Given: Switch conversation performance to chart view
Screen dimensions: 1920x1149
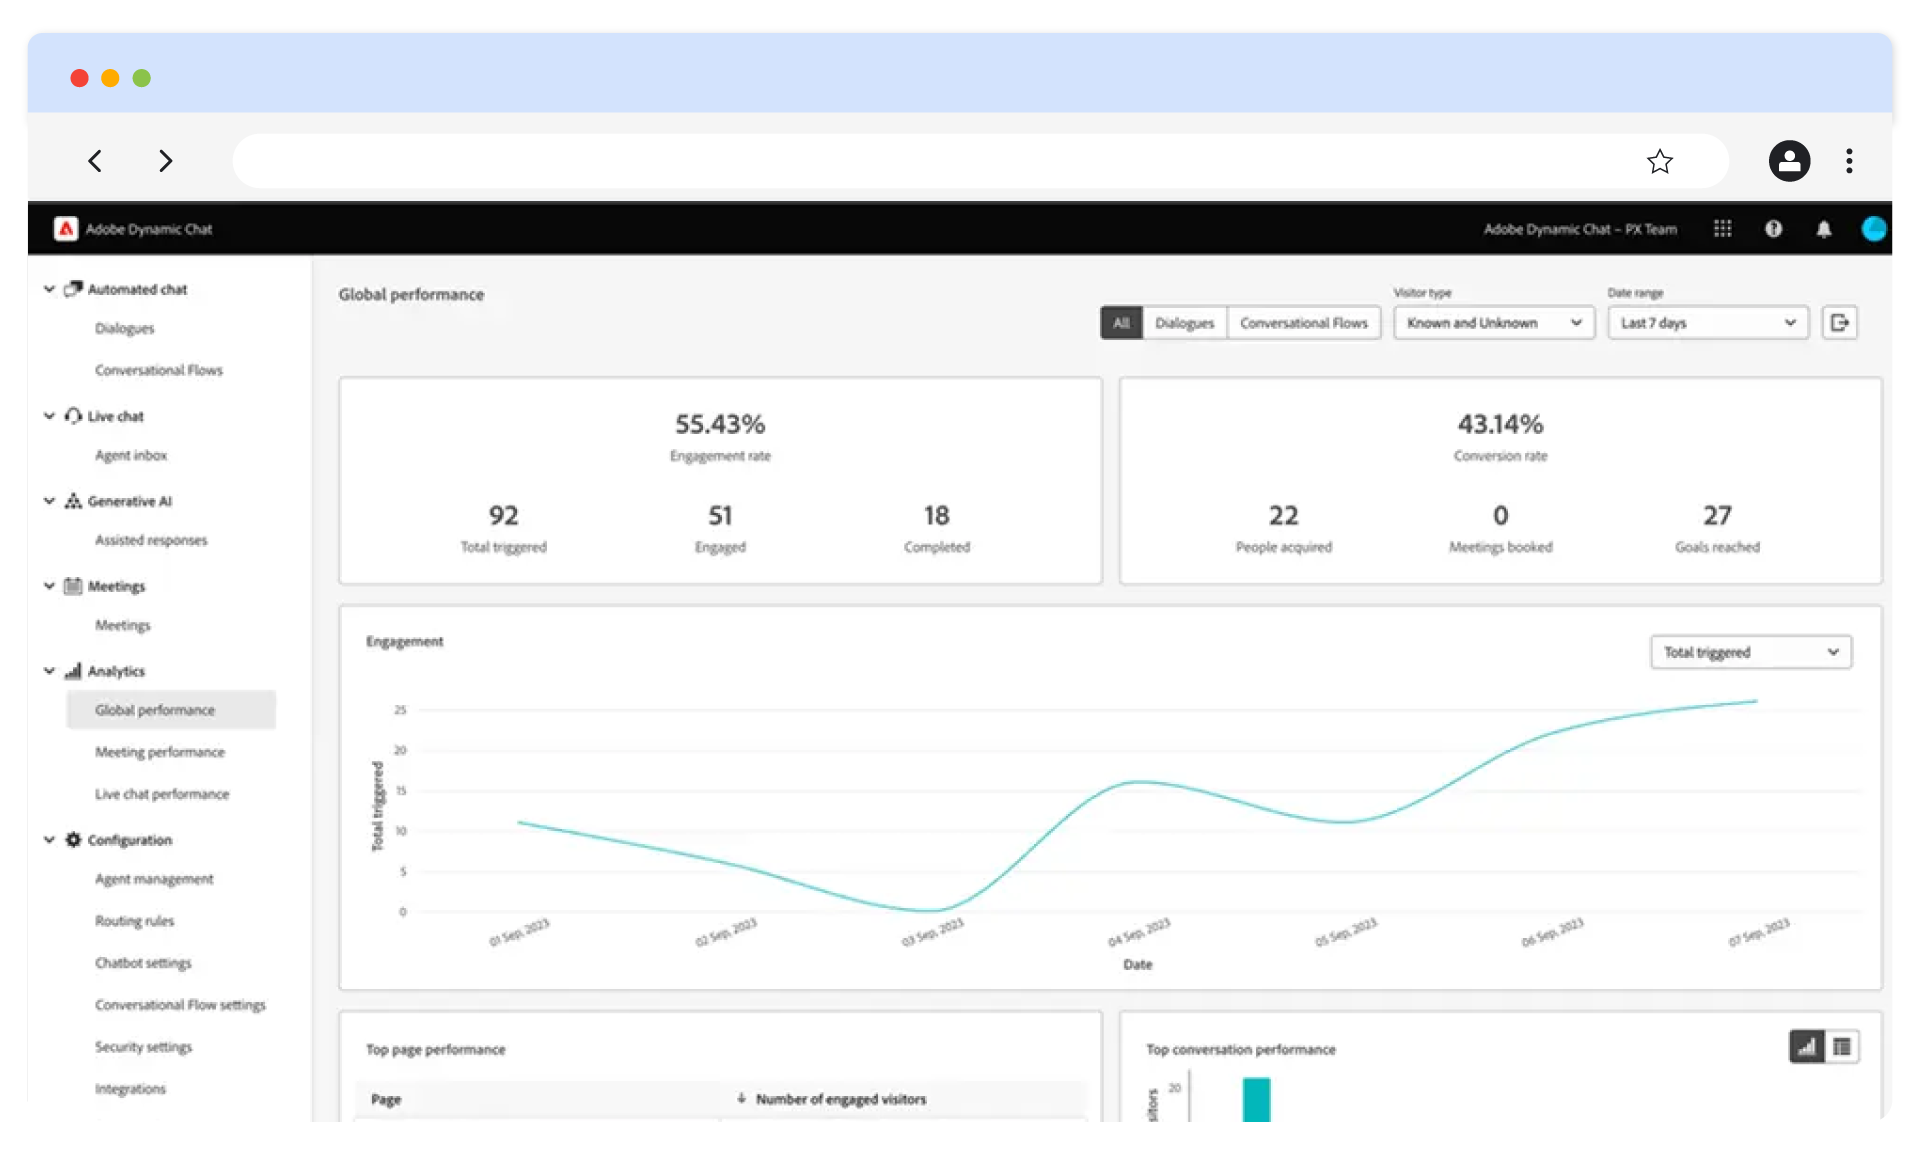Looking at the screenshot, I should click(1806, 1047).
